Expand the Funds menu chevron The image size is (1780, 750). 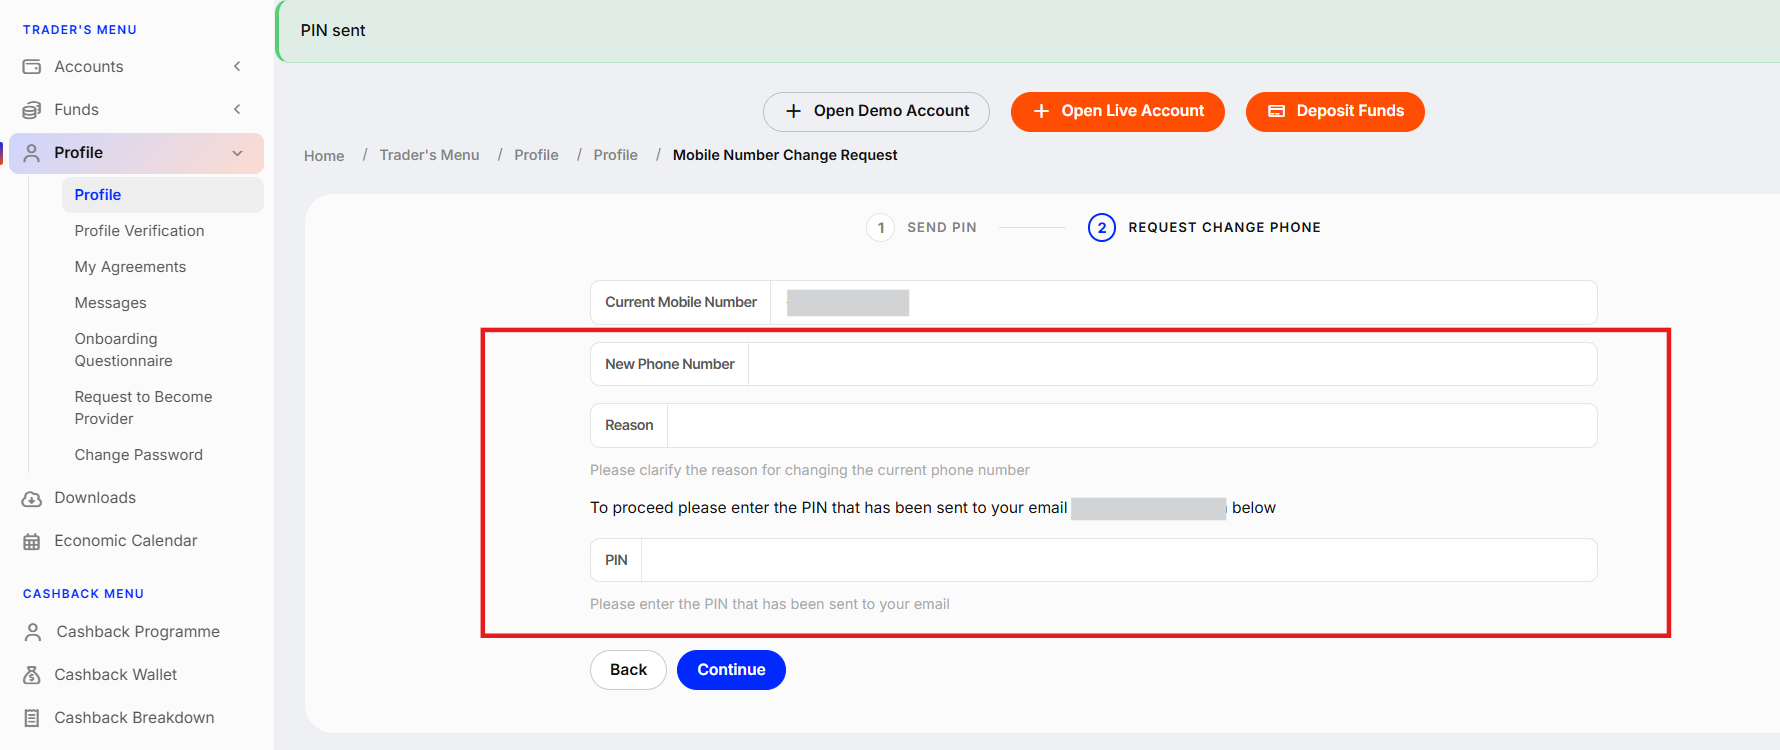coord(237,110)
